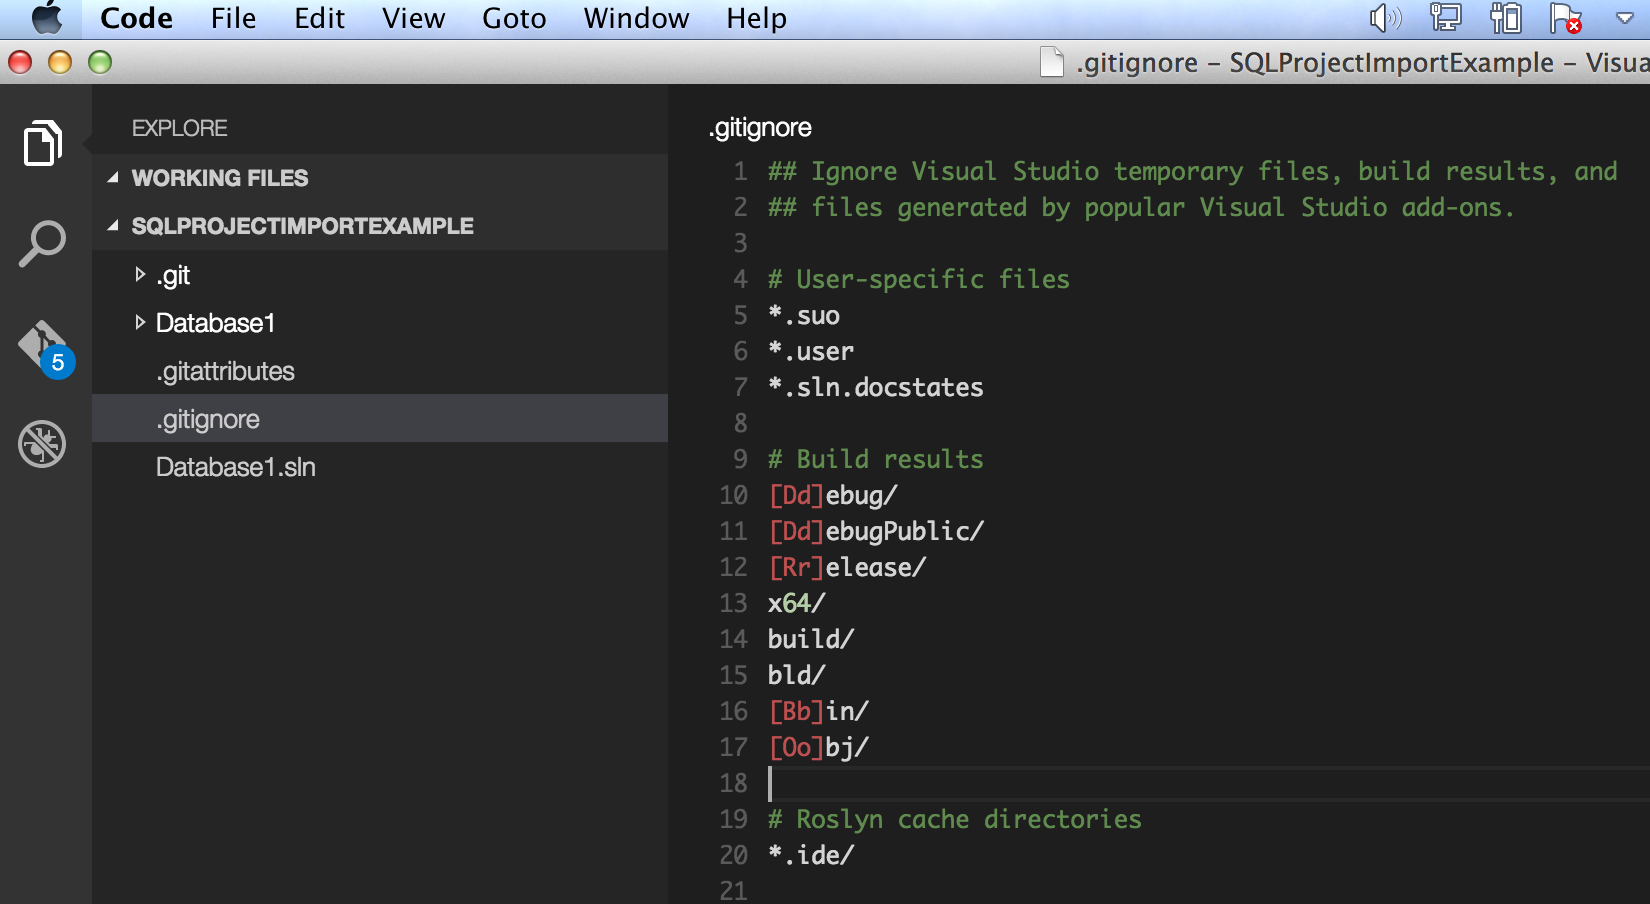Image resolution: width=1650 pixels, height=904 pixels.
Task: Click the .gitignore editor title
Action: click(760, 128)
